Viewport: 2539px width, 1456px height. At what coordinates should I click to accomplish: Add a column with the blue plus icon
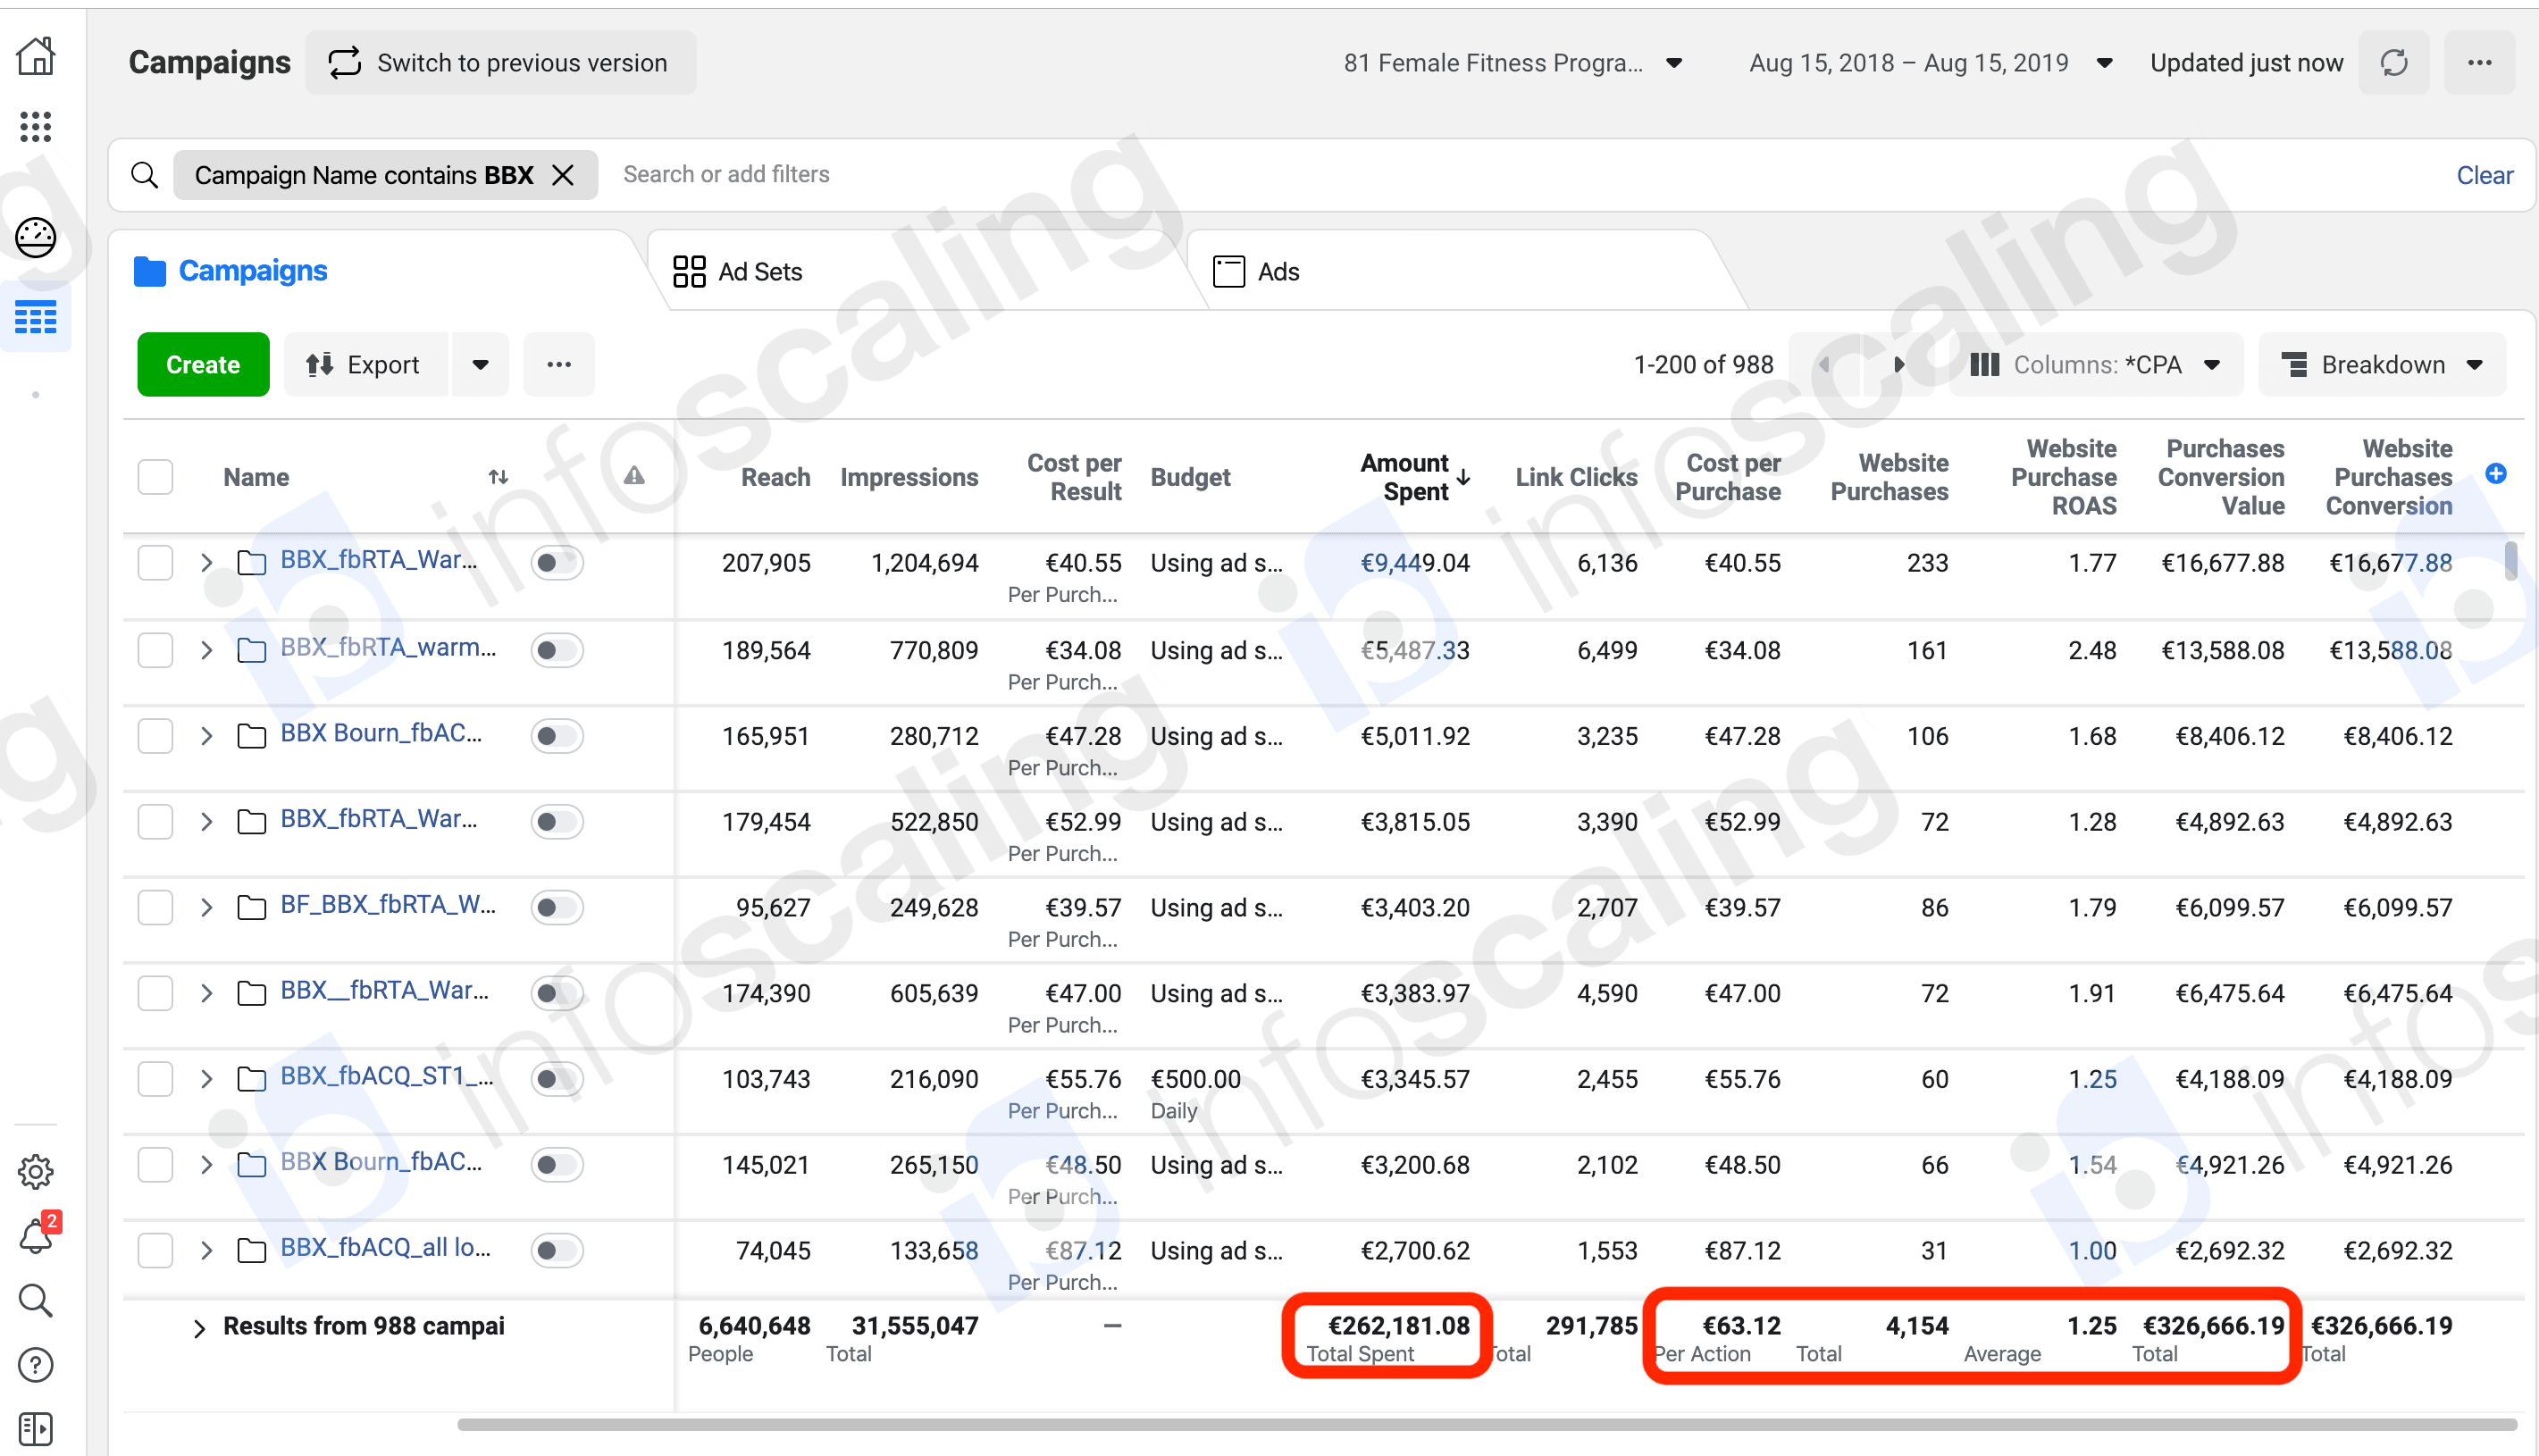(x=2495, y=474)
